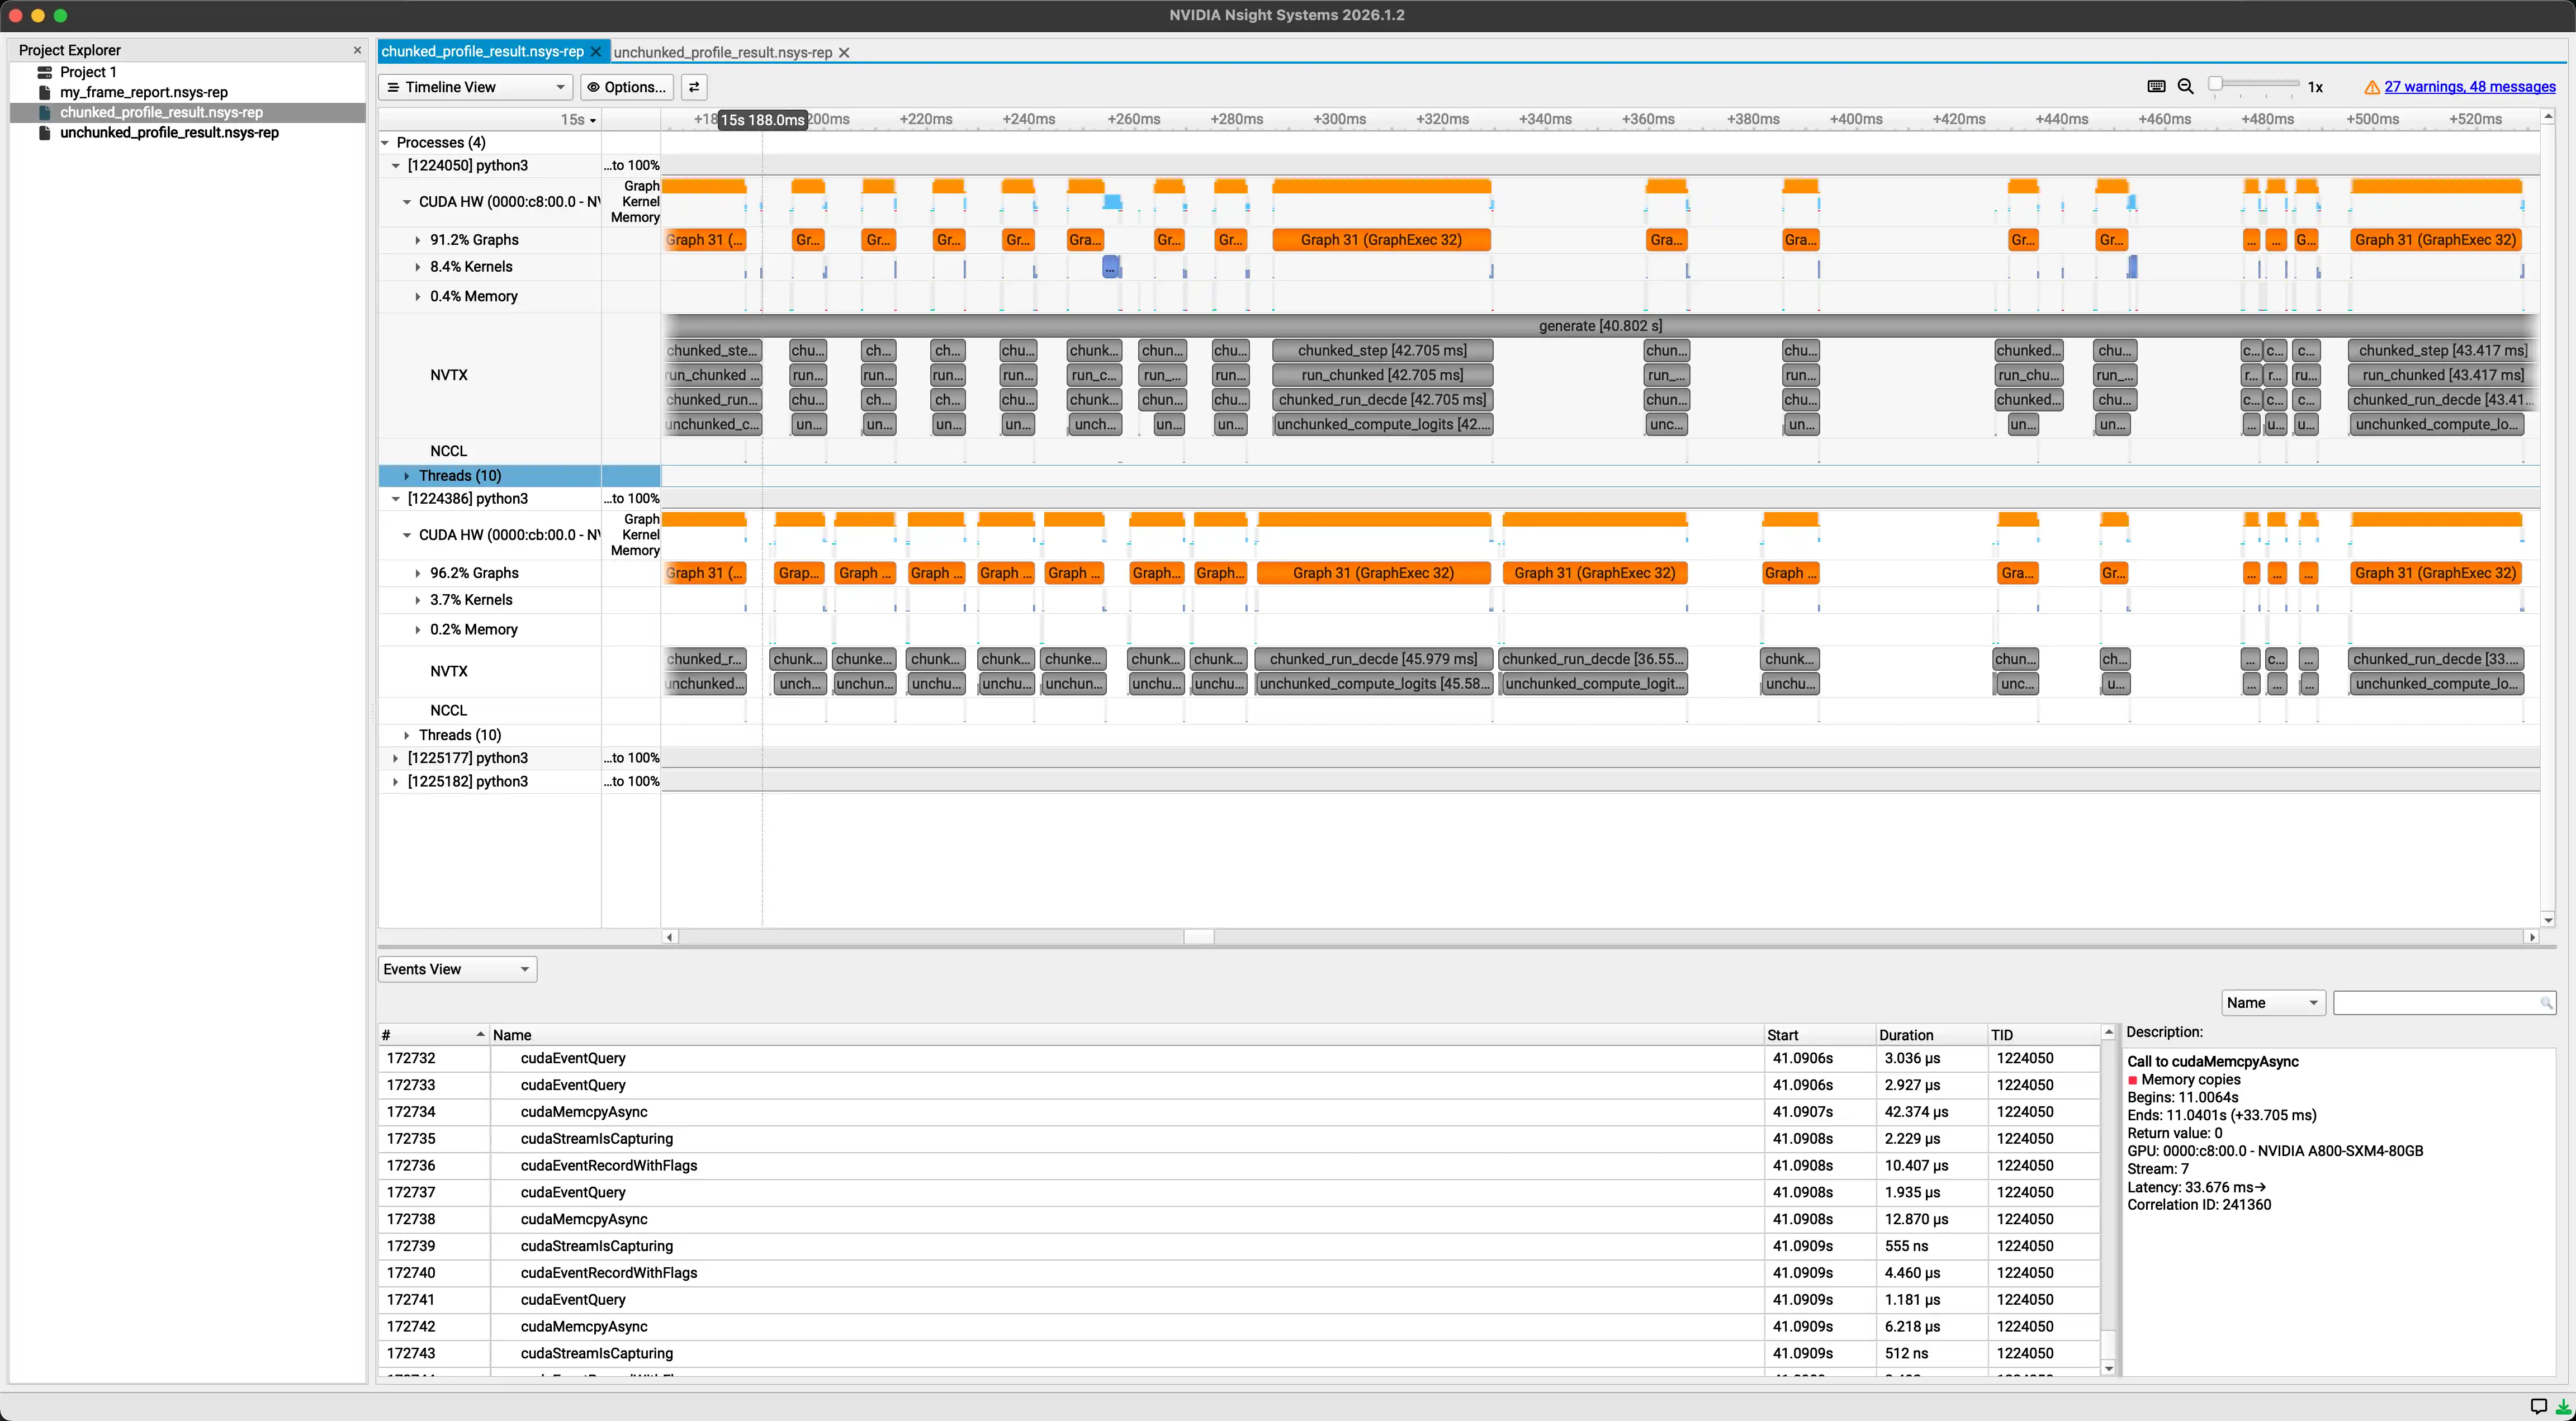Select my_frame_report.nsys-rep file in explorer
The width and height of the screenshot is (2576, 1421).
point(143,92)
